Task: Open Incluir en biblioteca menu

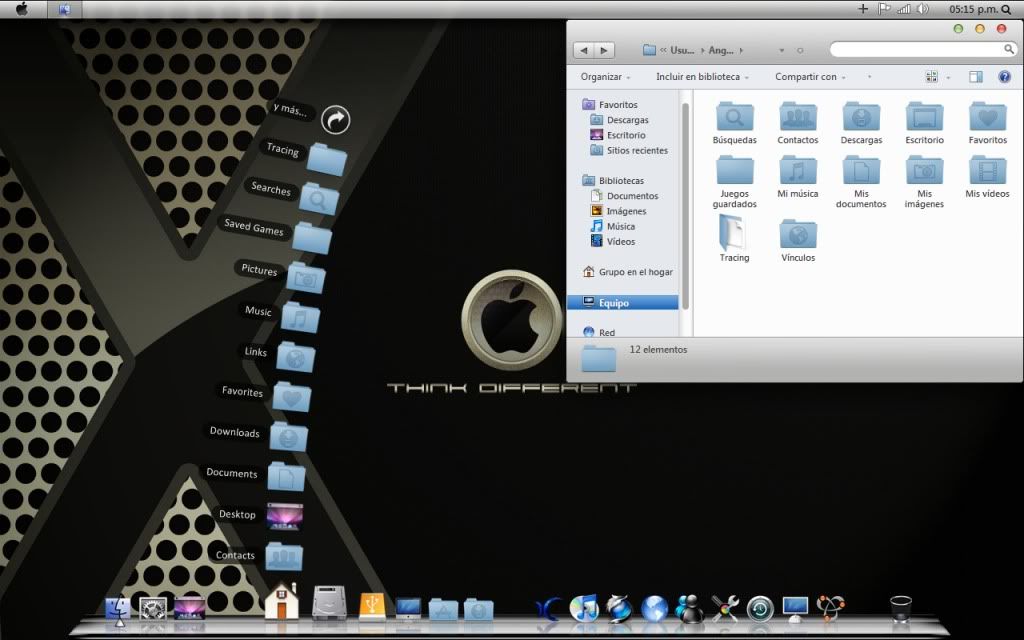Action: pos(702,76)
